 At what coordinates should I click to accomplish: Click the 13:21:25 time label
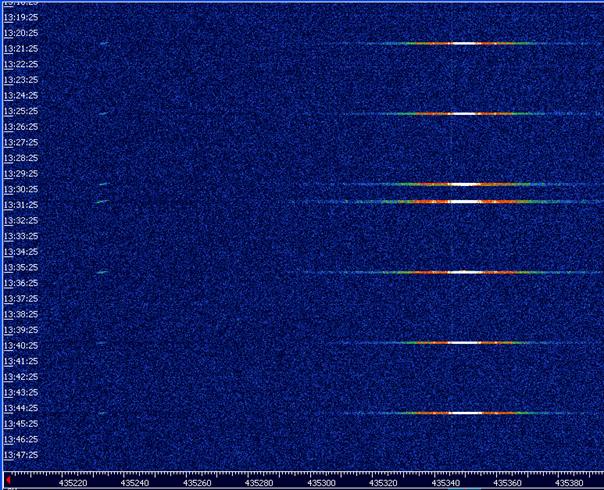(x=21, y=49)
